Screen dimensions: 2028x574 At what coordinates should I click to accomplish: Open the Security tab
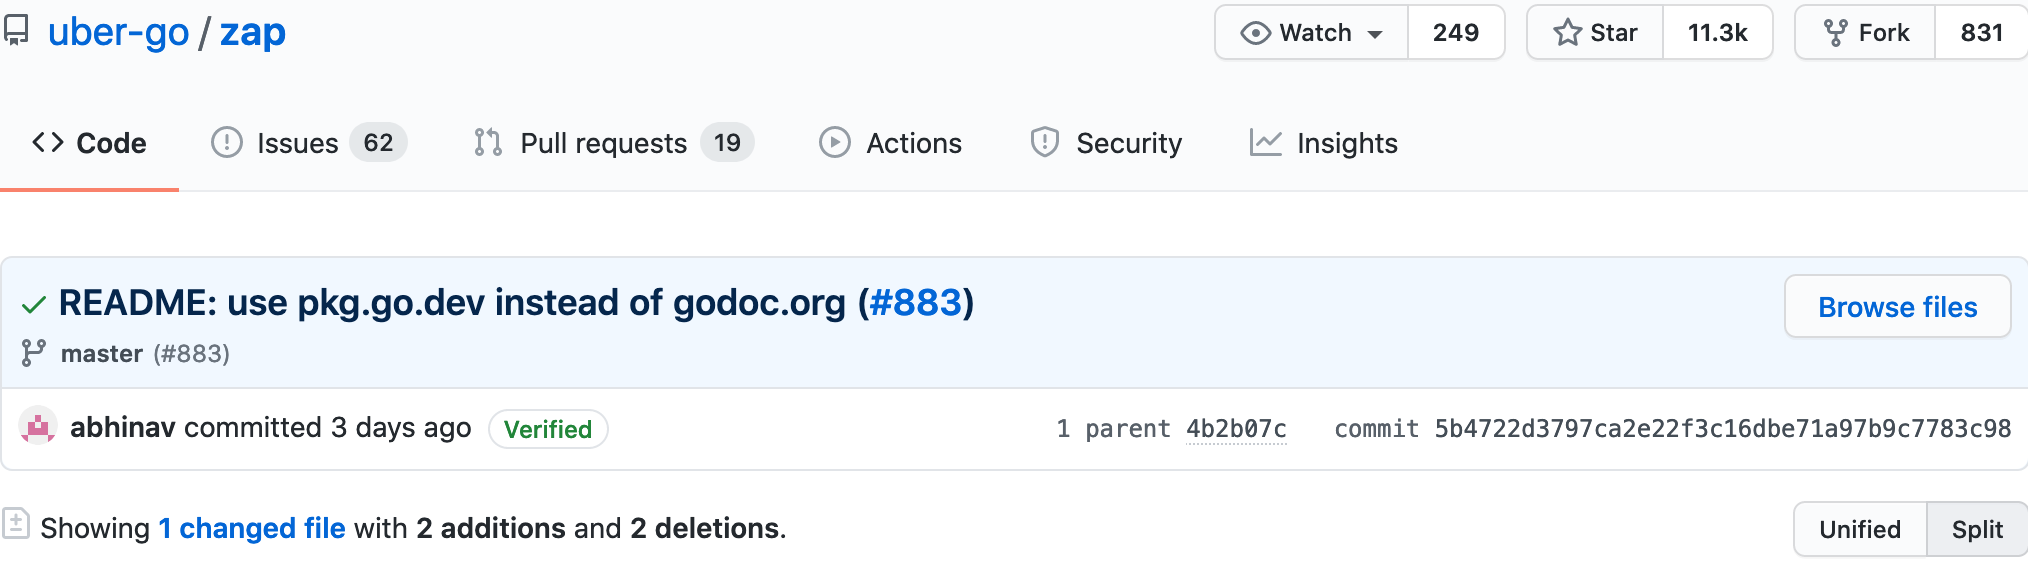tap(1106, 143)
